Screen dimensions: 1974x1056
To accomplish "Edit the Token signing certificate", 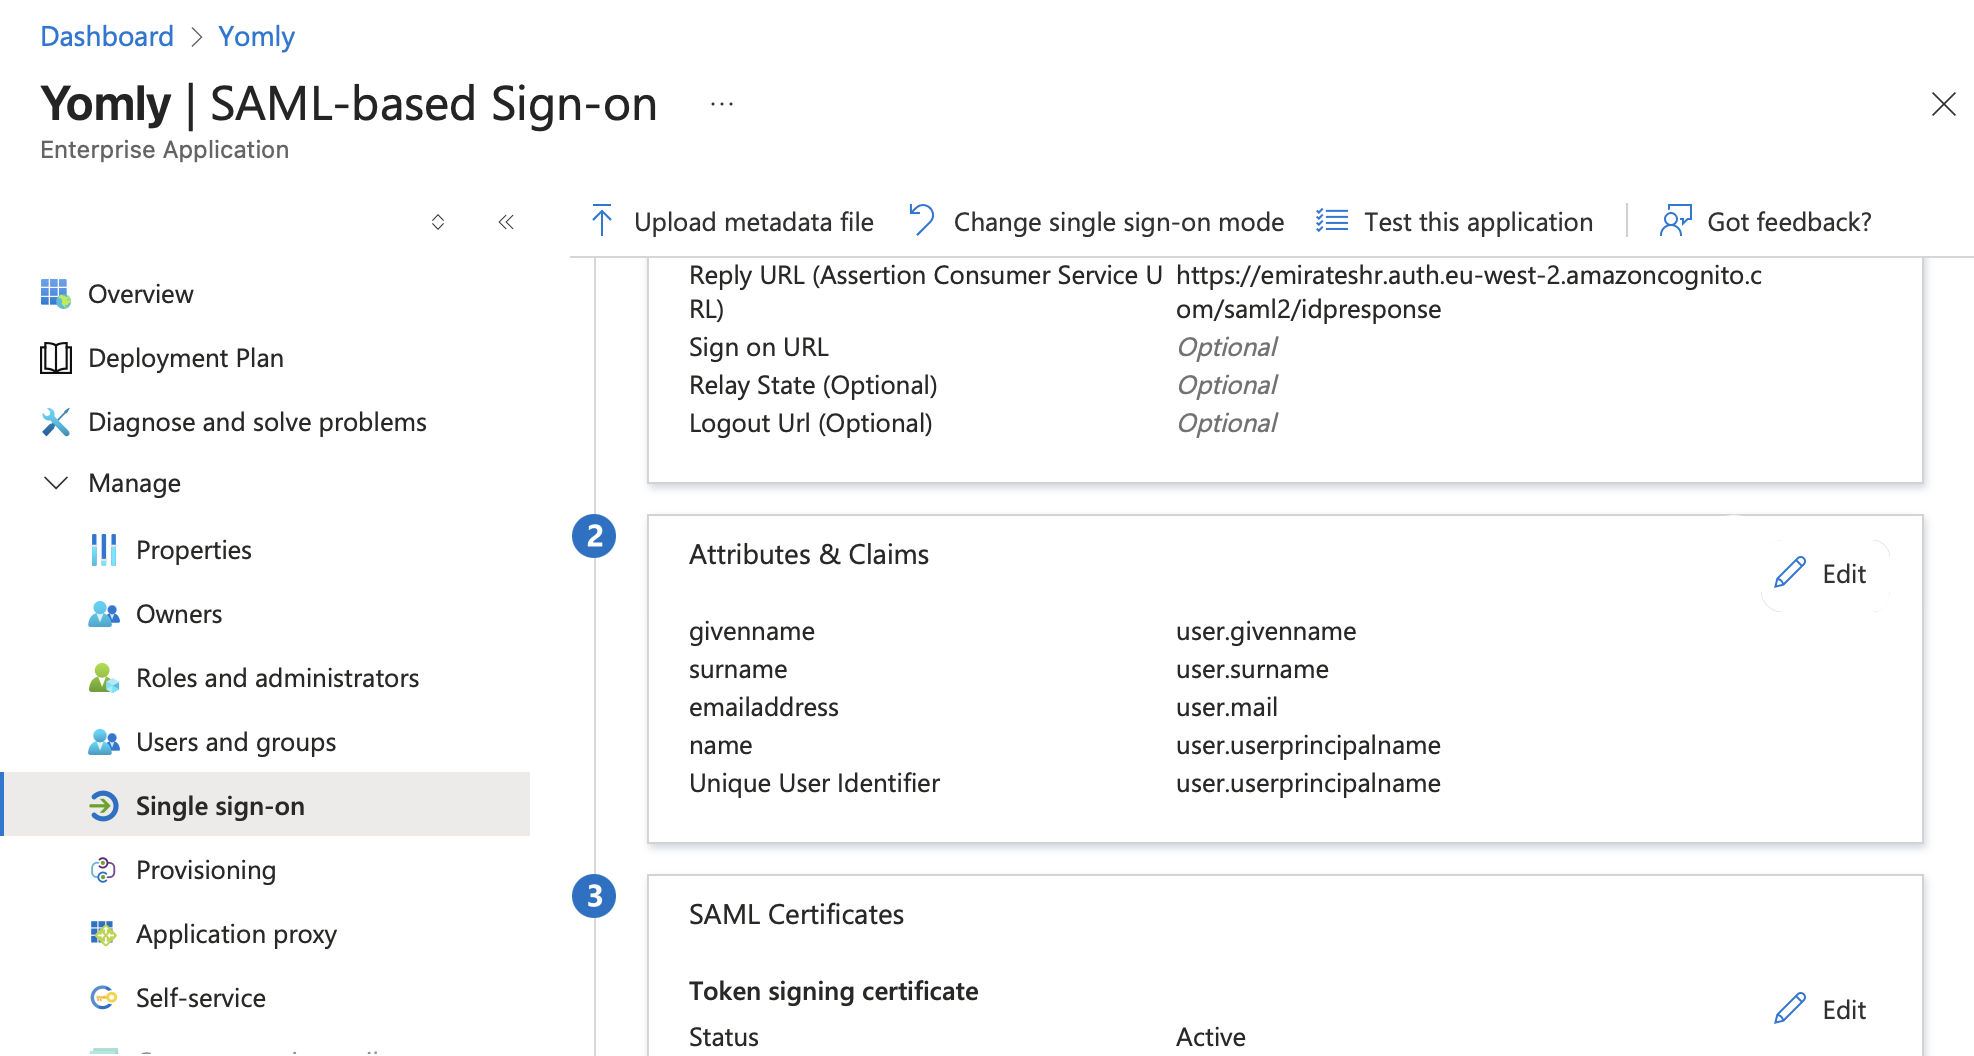I will [x=1823, y=1010].
